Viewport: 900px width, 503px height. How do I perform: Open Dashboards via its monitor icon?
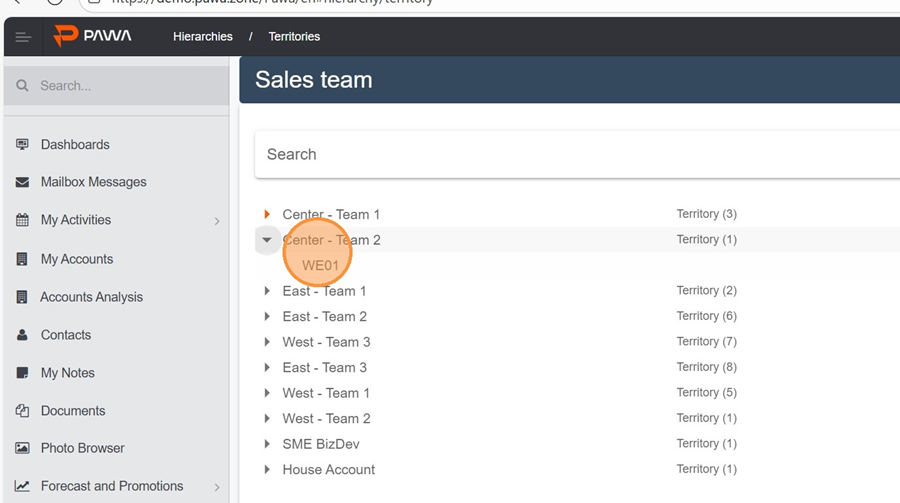(x=22, y=144)
